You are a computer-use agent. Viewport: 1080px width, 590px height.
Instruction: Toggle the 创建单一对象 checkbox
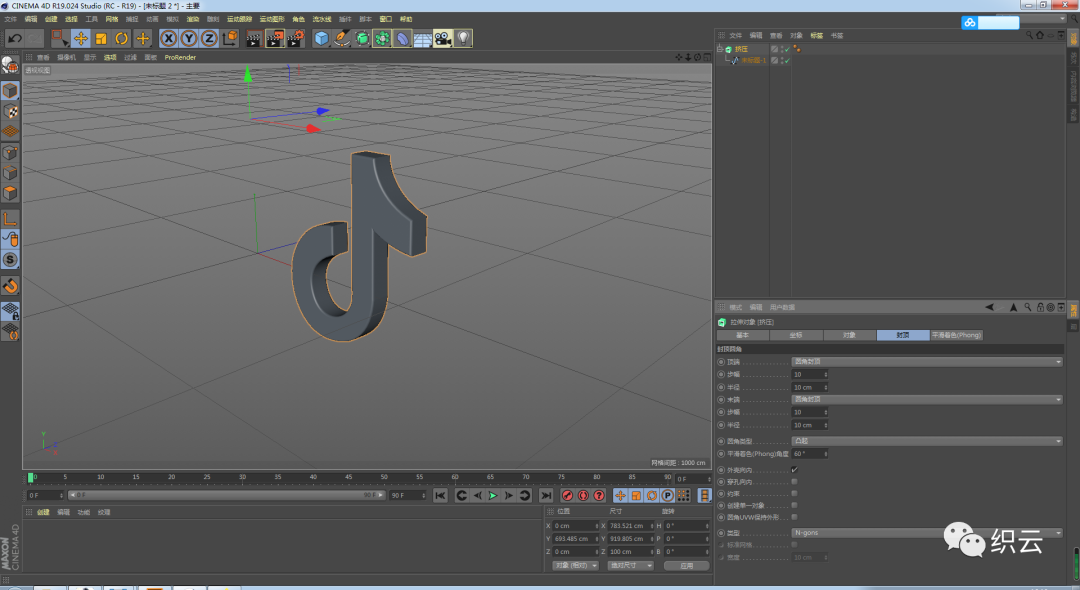pos(794,505)
